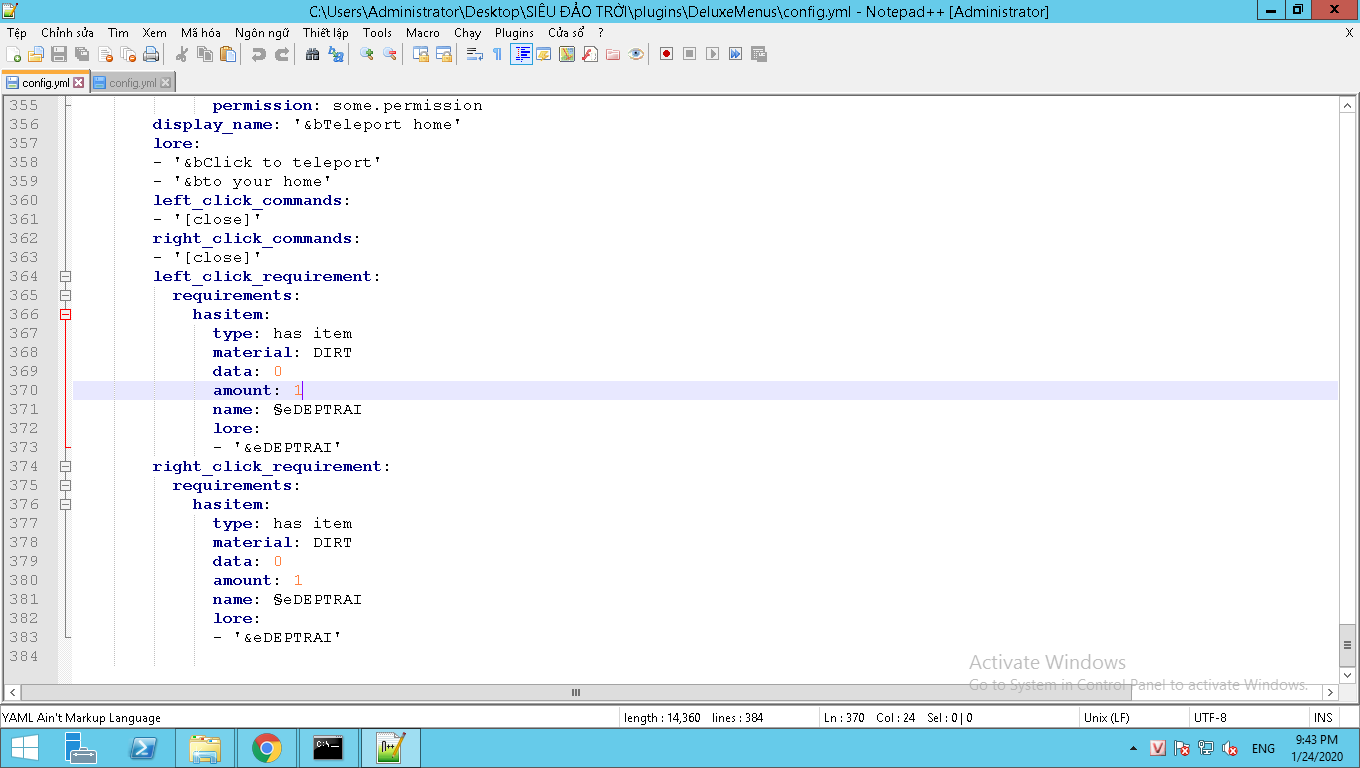This screenshot has width=1360, height=768.
Task: Click the horizontal scrollbar thumb
Action: pos(576,692)
